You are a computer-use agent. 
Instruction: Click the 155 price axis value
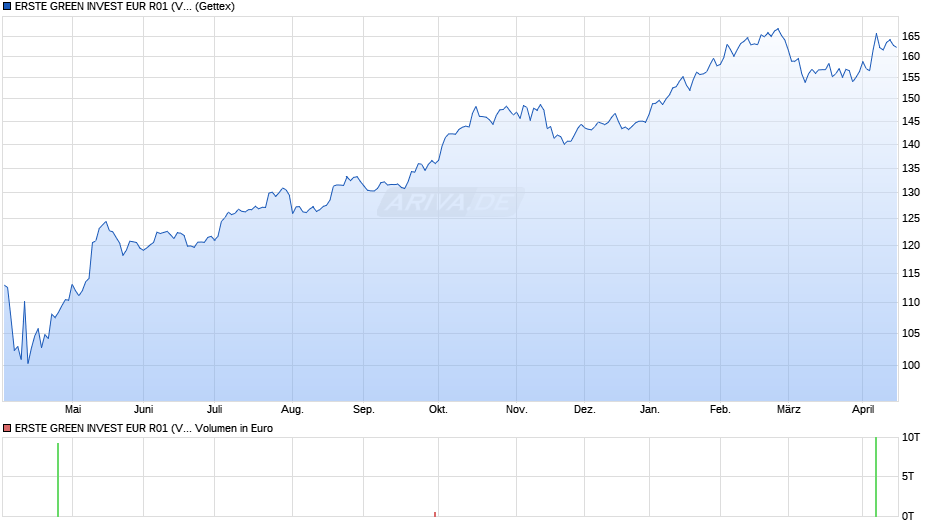click(x=911, y=77)
